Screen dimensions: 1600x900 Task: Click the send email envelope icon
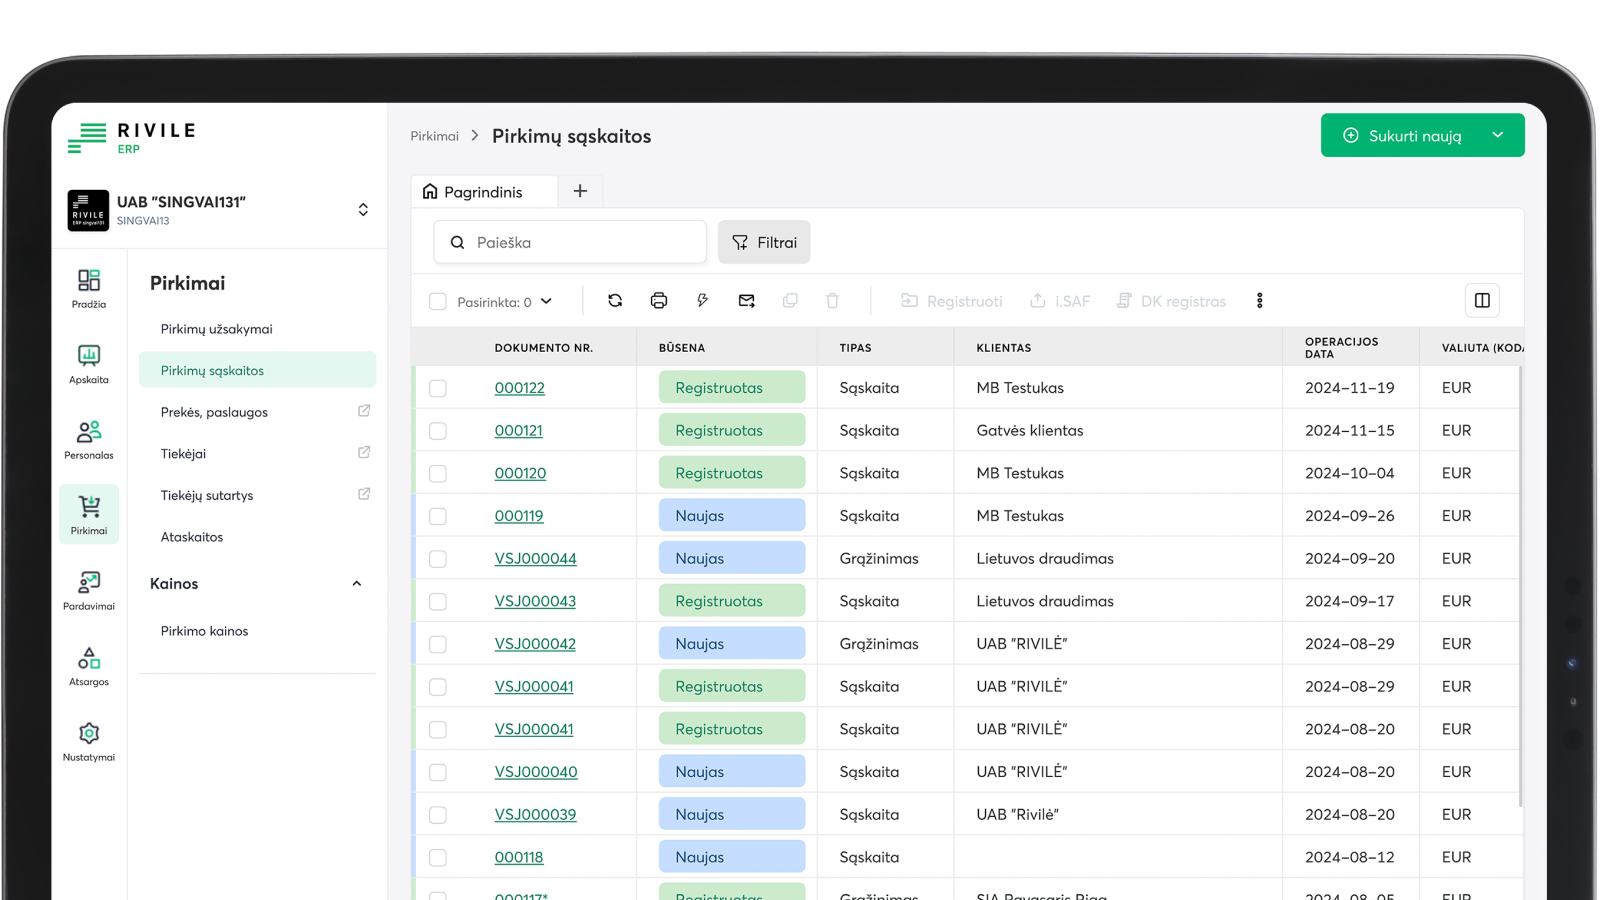click(x=746, y=301)
